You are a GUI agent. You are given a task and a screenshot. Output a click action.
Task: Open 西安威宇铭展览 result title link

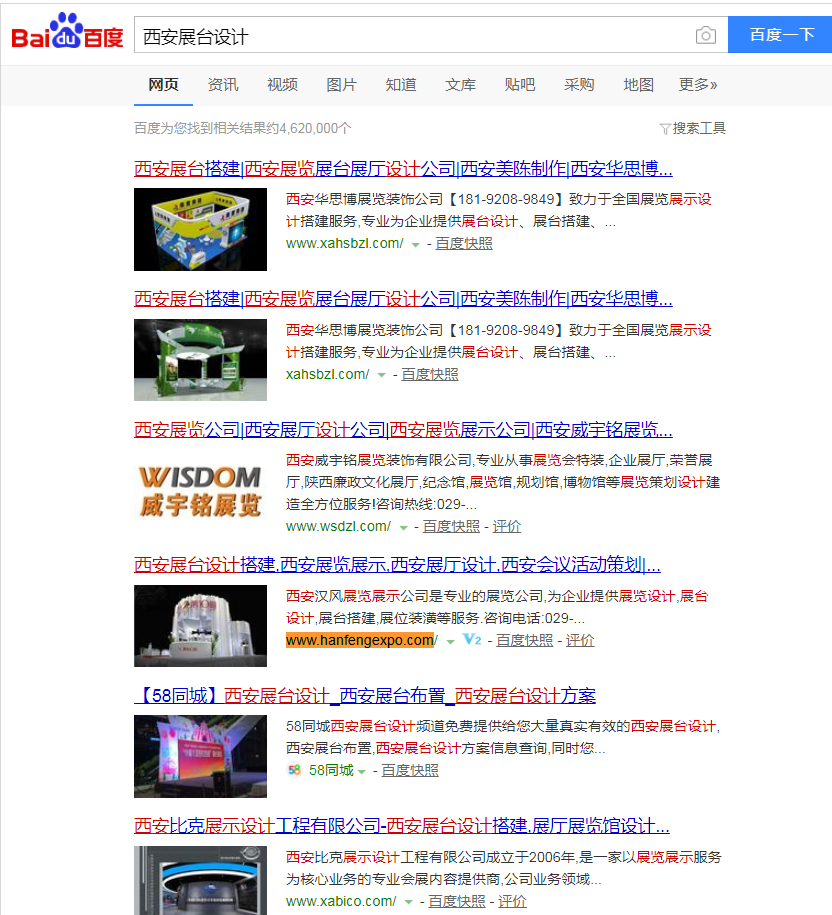[x=403, y=430]
